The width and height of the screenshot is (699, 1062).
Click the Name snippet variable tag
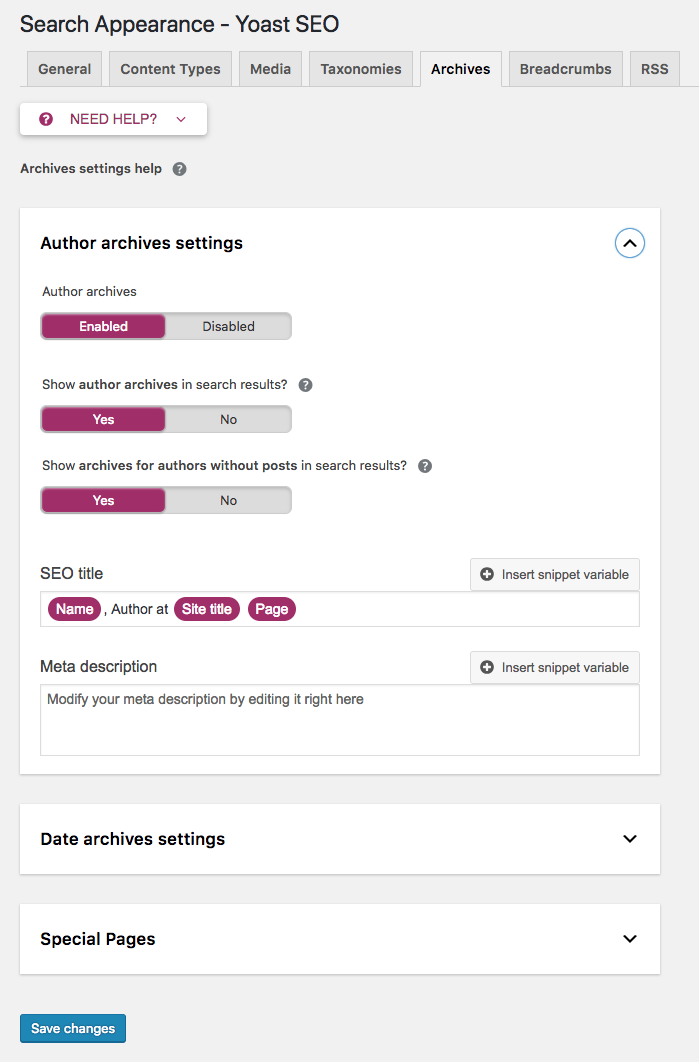pyautogui.click(x=75, y=609)
